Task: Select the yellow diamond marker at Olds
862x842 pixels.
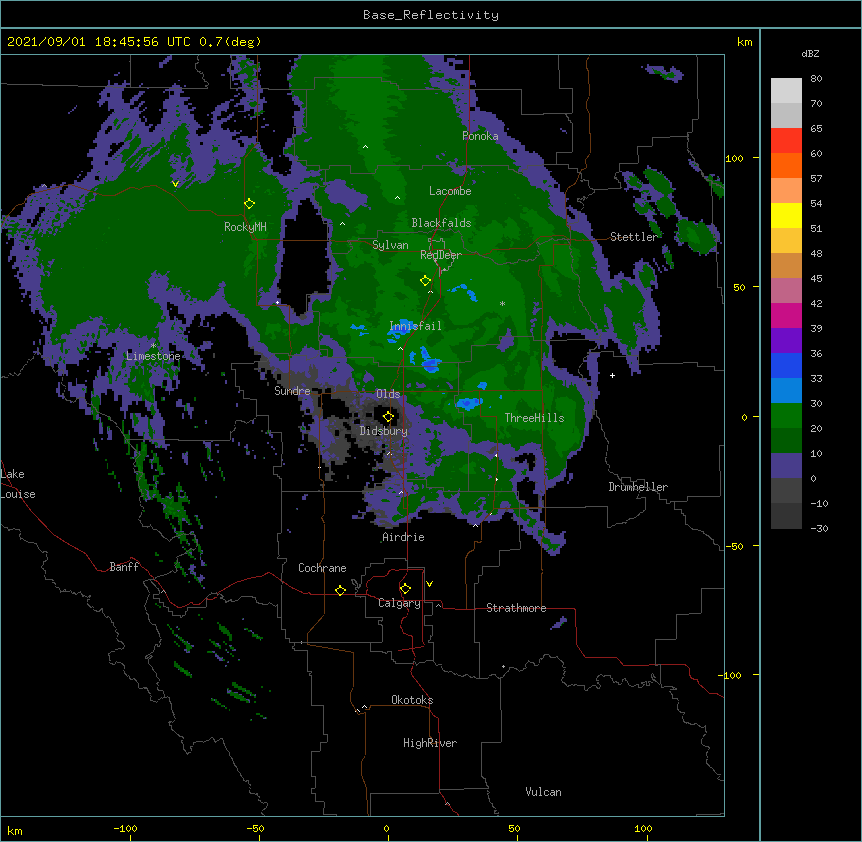Action: click(x=388, y=416)
